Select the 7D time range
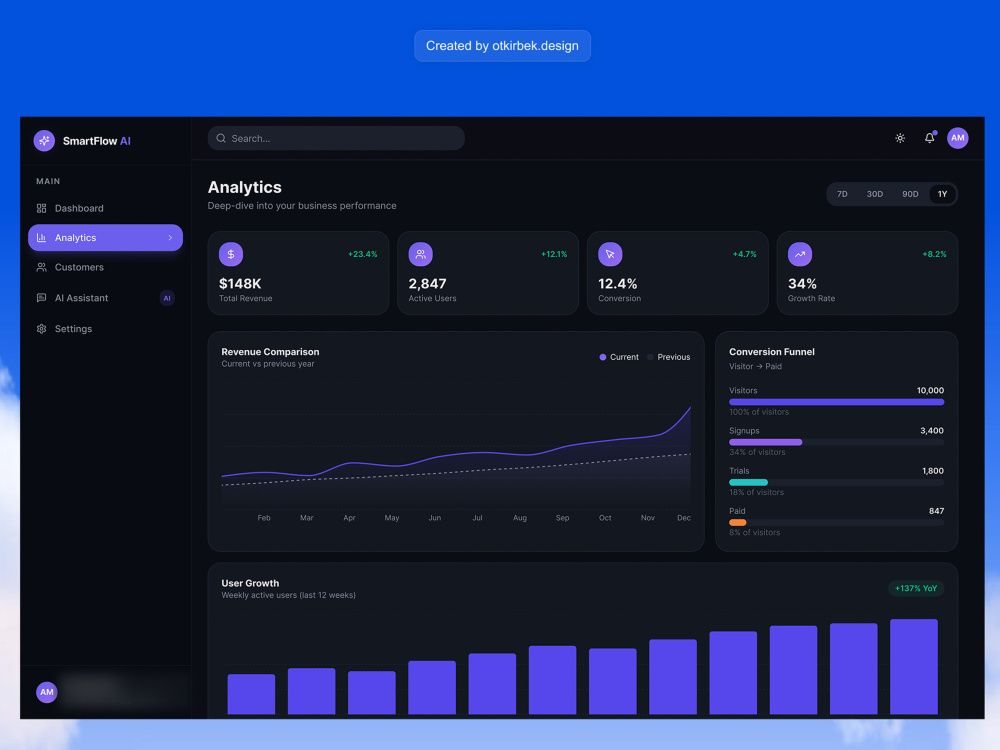1000x750 pixels. pos(842,194)
